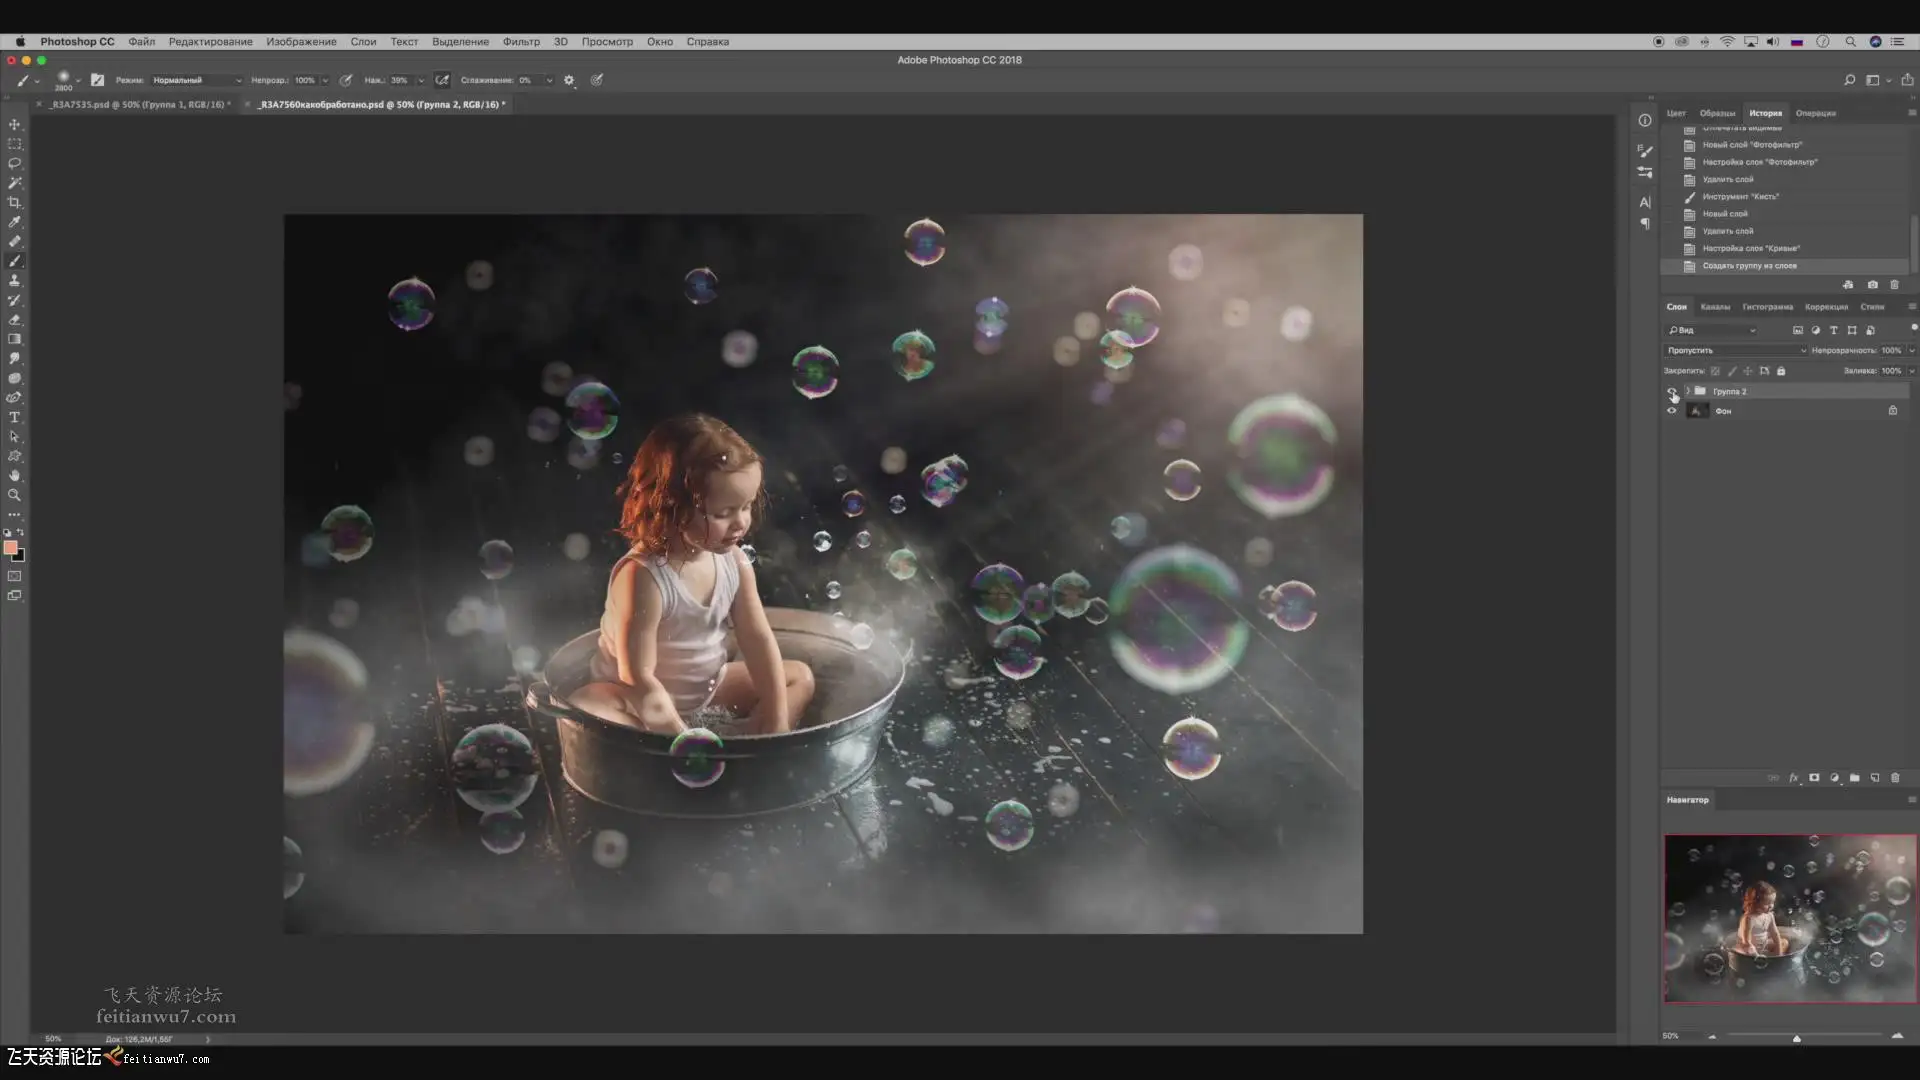Open the brush Режим Нормальный dropdown

[x=196, y=80]
